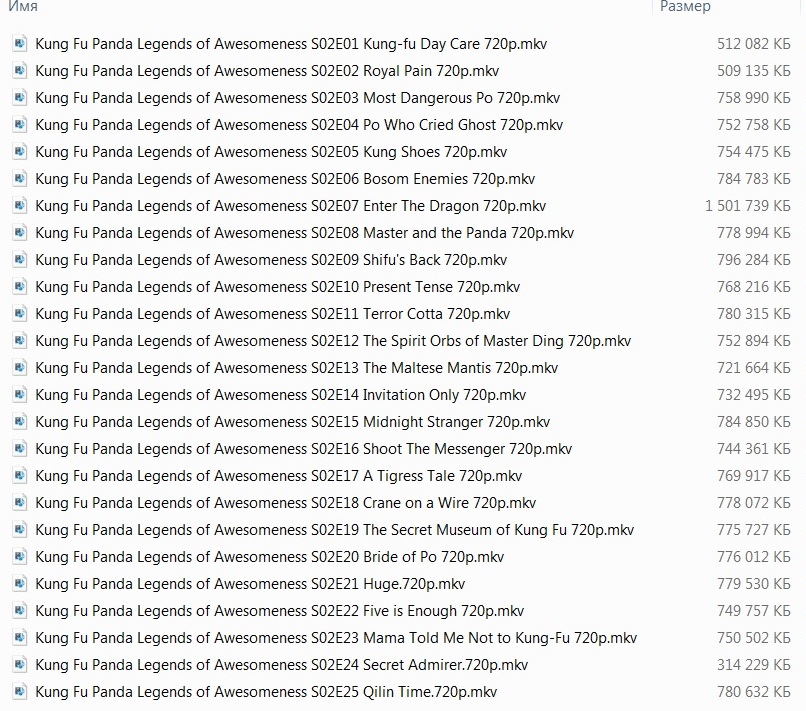Select S02E12 The Spirit Orbs of Master Ding

[333, 341]
